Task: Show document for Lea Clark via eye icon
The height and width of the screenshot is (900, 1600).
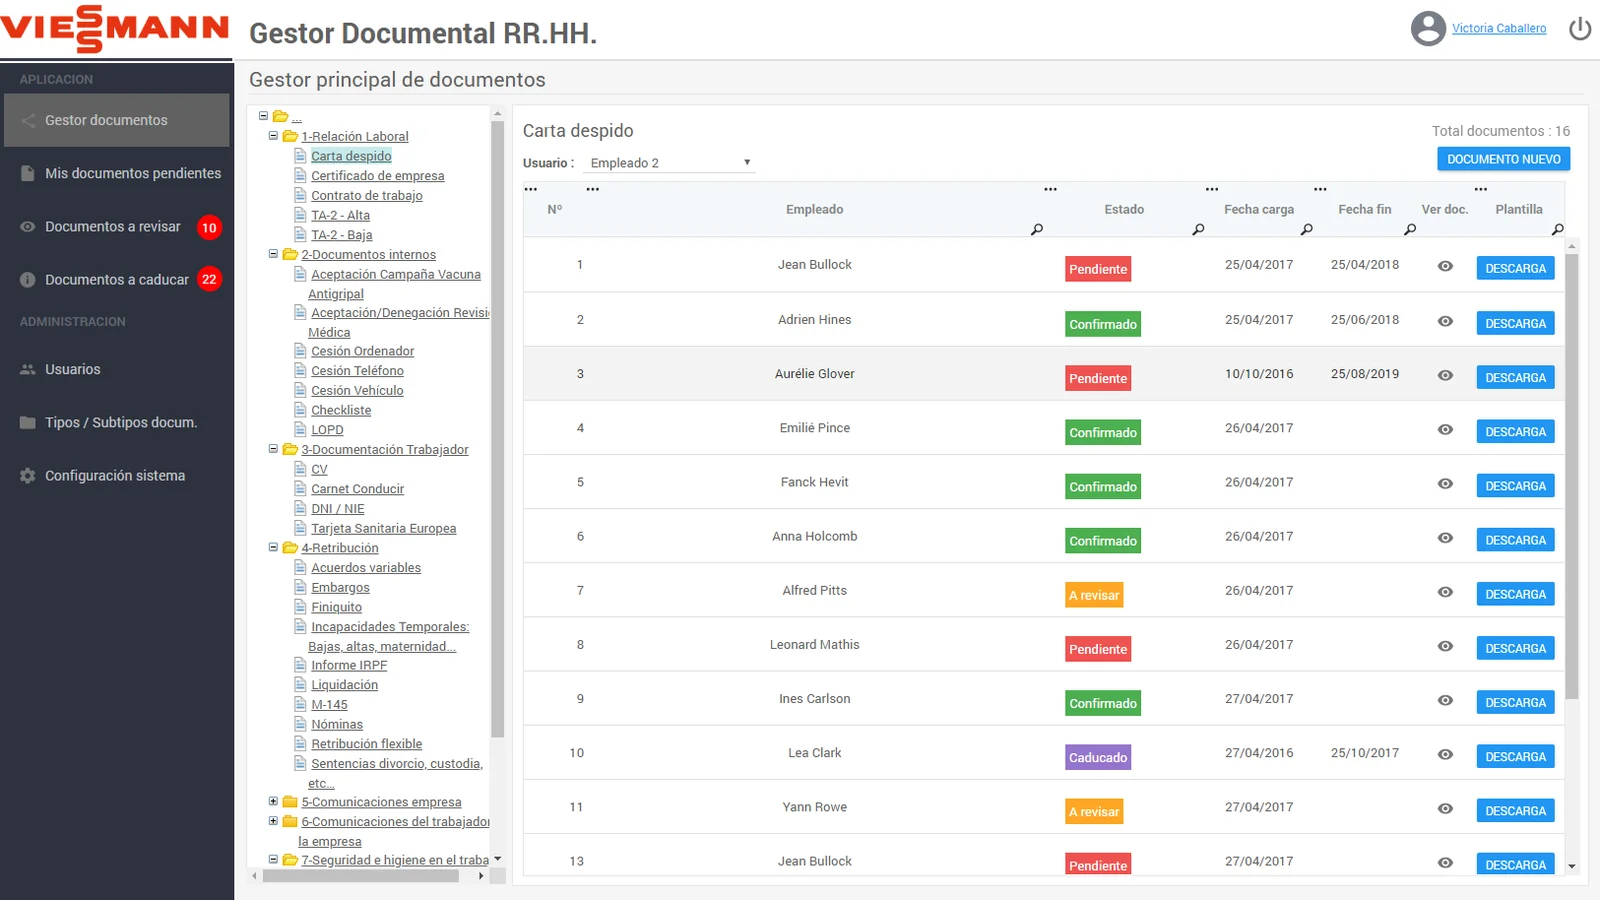Action: pos(1445,755)
